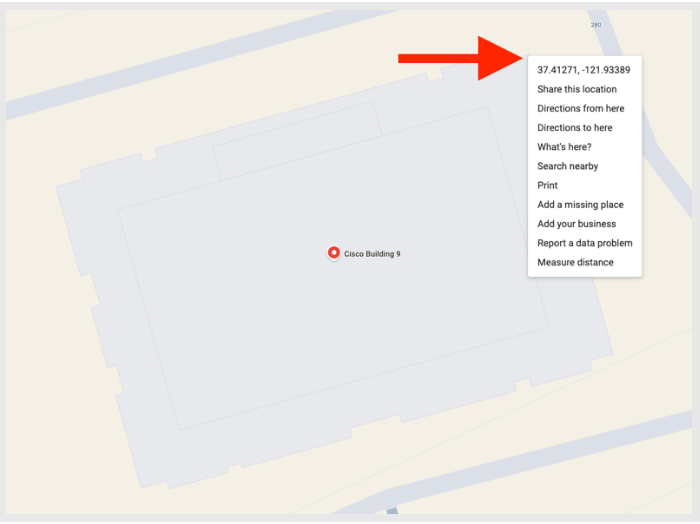Viewport: 700px width, 524px height.
Task: Click the road along the bottom right
Action: pos(536,462)
